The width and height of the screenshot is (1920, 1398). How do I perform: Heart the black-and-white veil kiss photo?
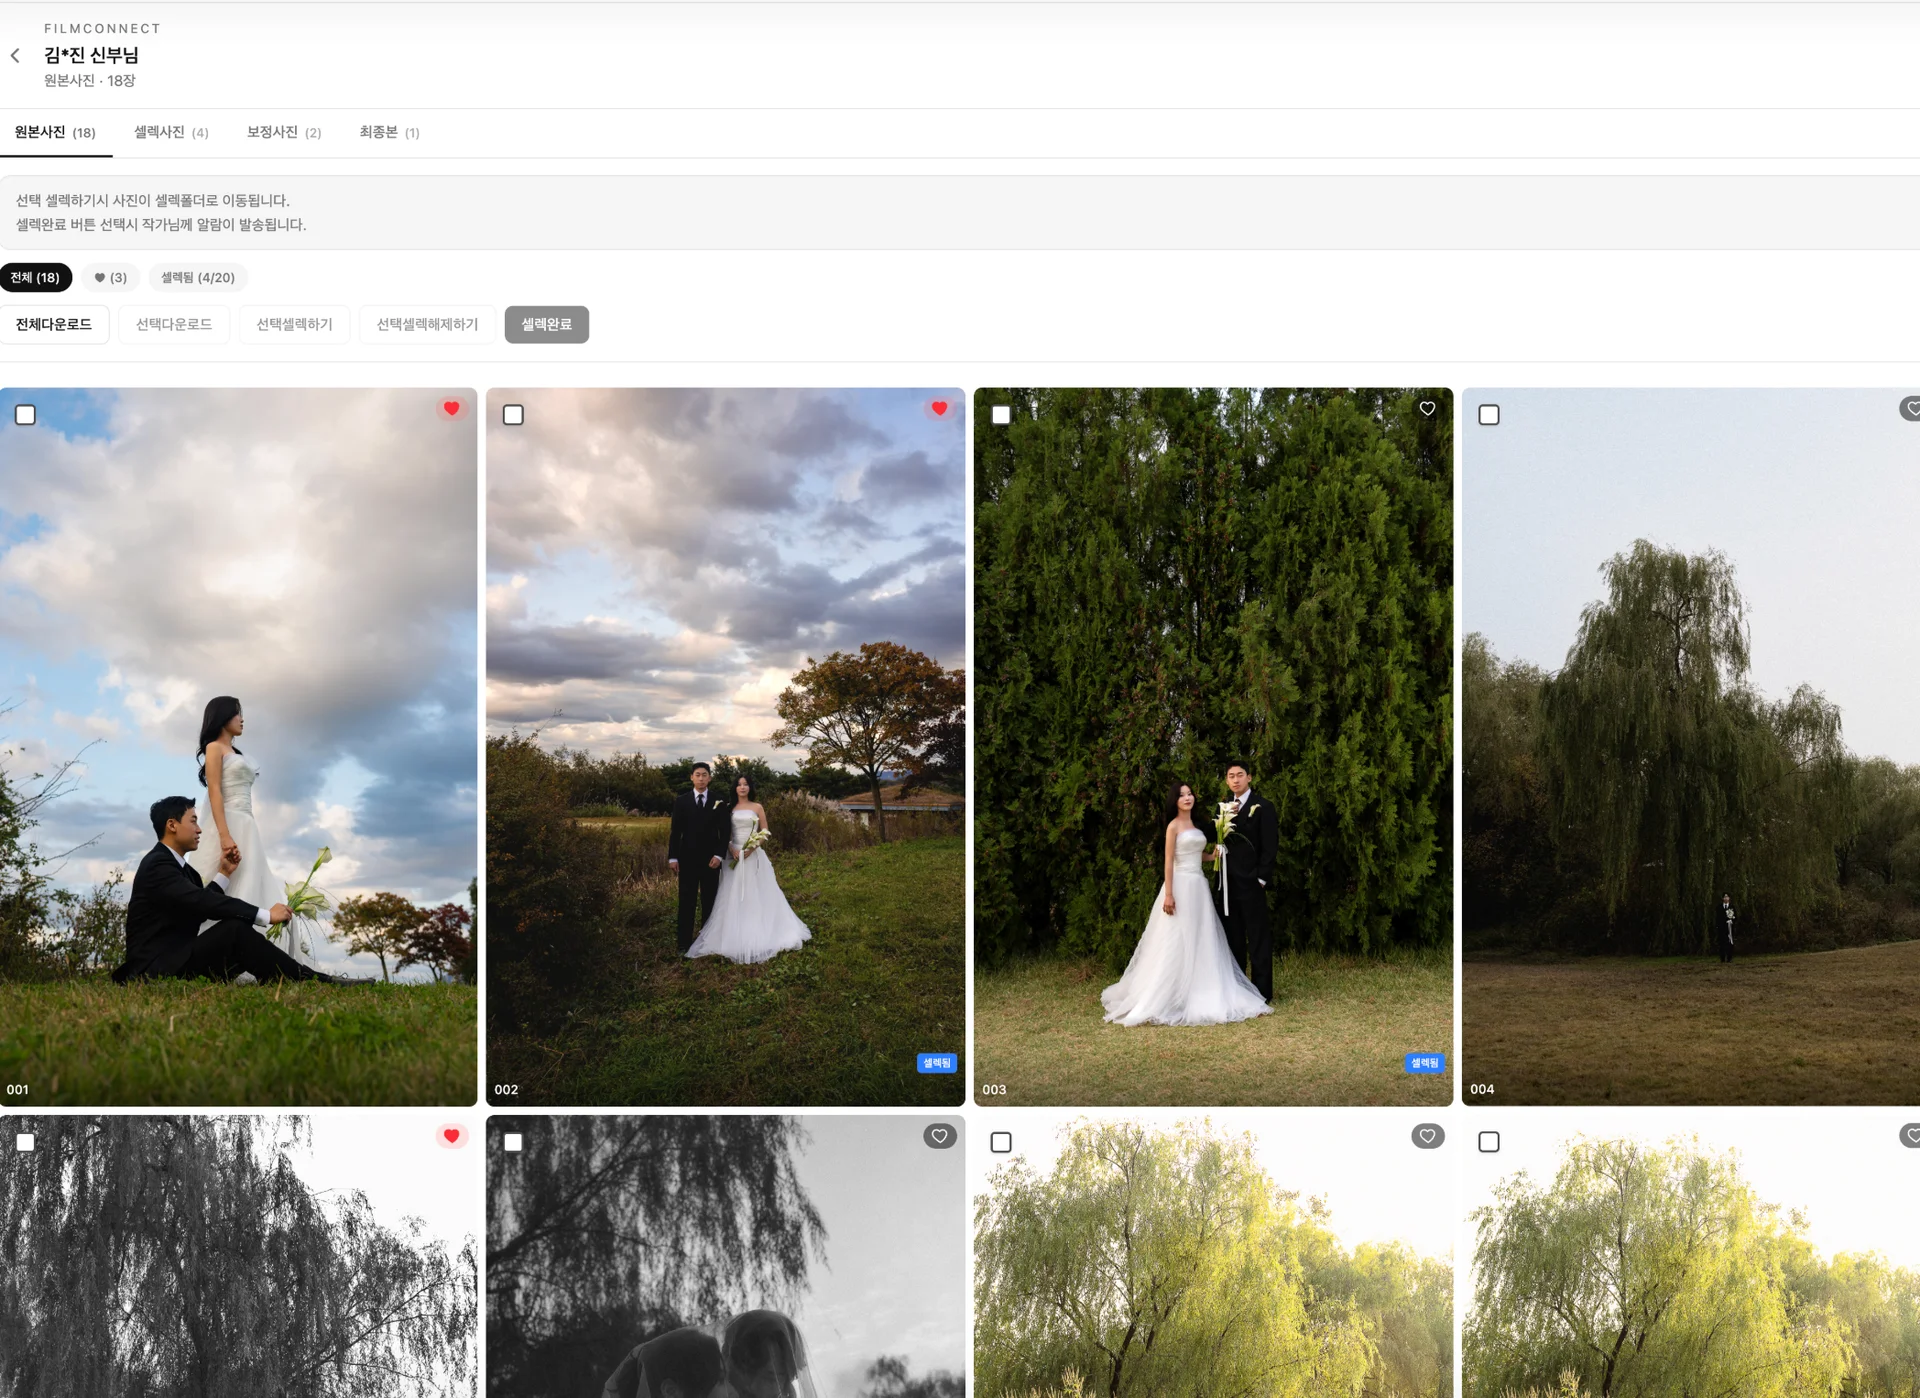click(x=939, y=1136)
